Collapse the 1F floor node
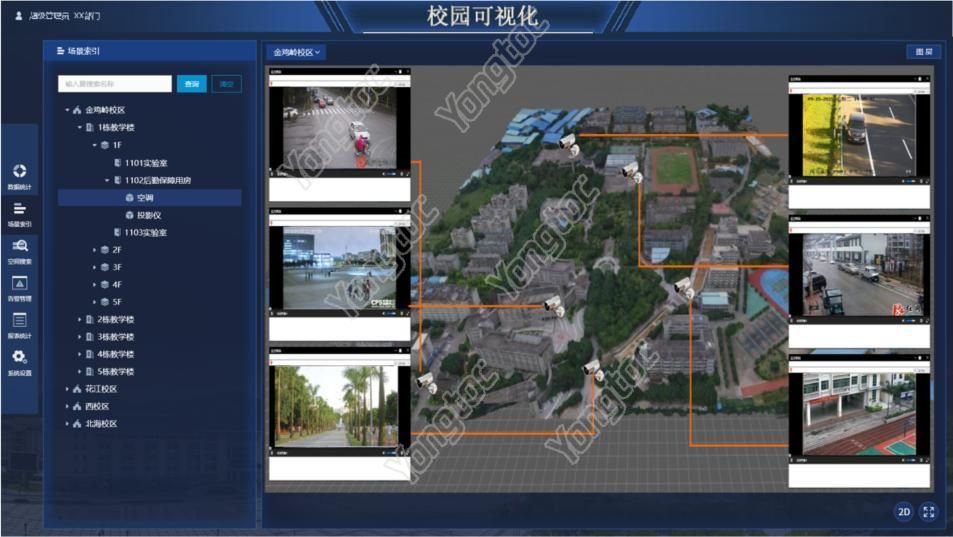The width and height of the screenshot is (953, 537). (94, 145)
